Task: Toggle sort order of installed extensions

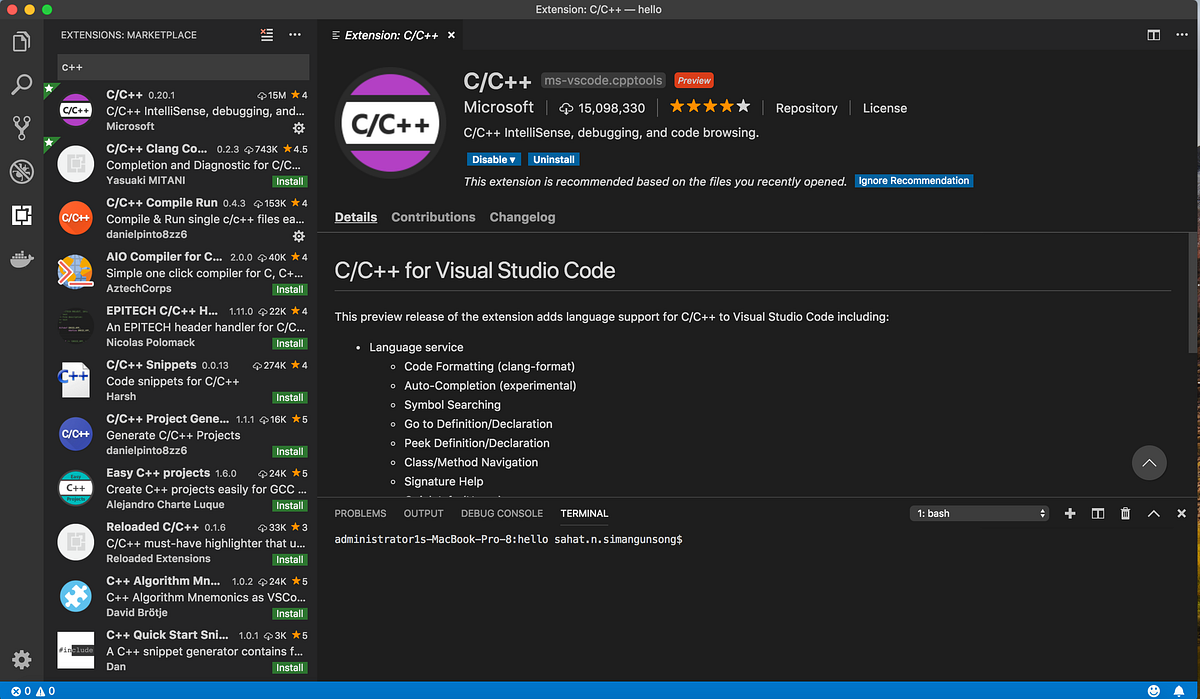Action: (x=294, y=34)
